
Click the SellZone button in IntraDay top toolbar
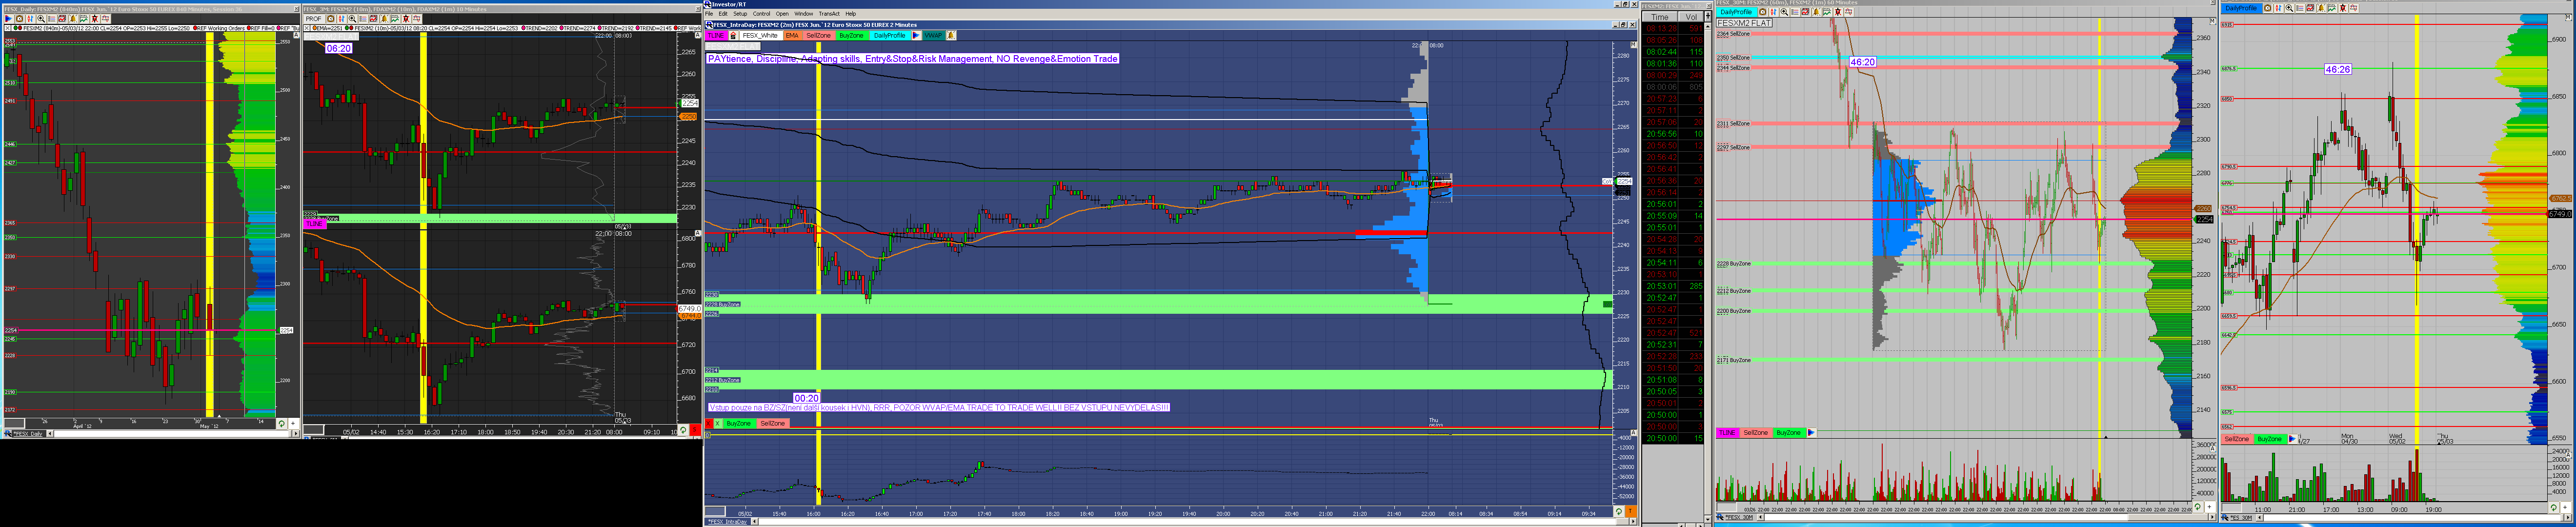click(819, 35)
